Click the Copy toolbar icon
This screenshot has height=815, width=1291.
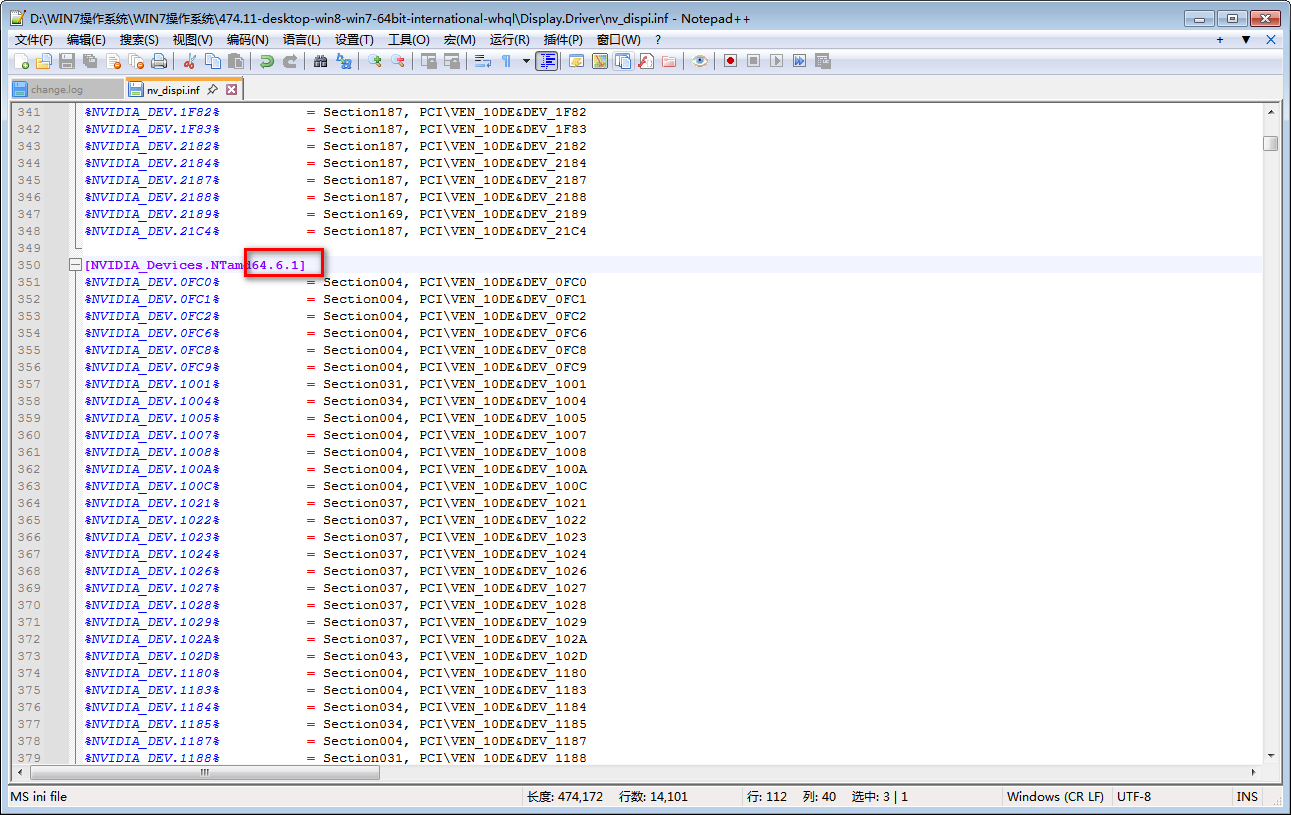[x=211, y=61]
